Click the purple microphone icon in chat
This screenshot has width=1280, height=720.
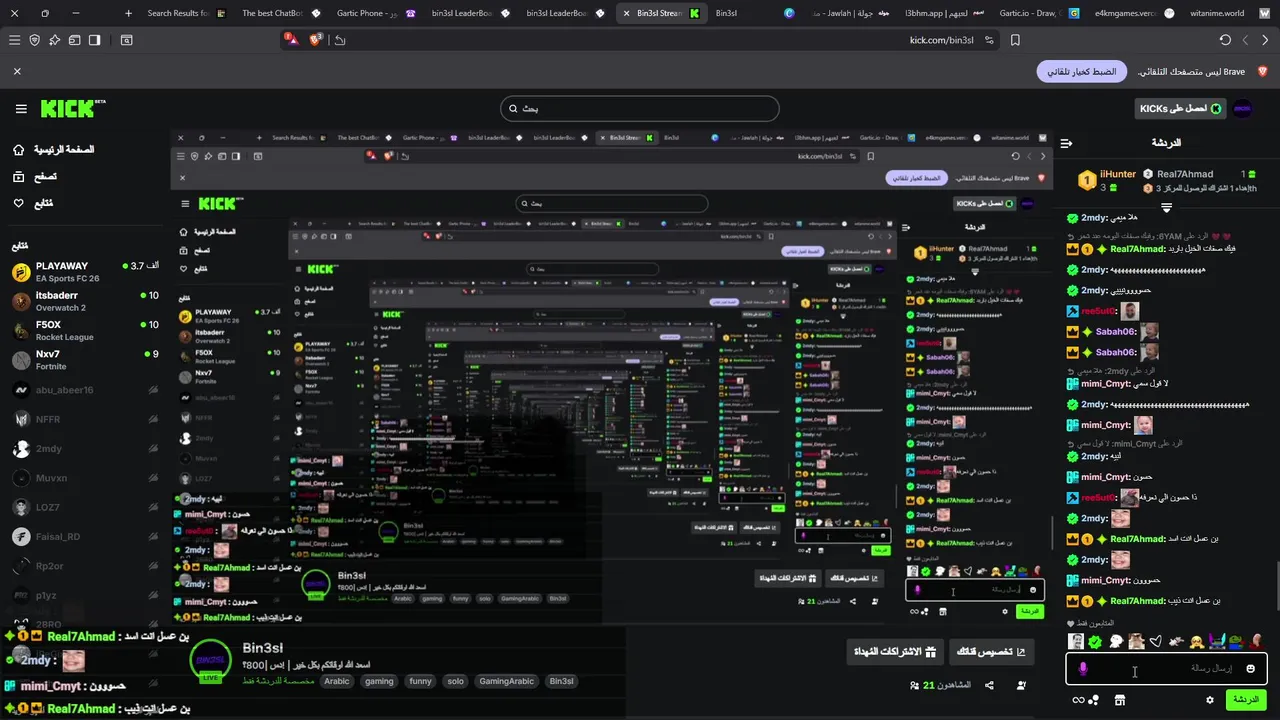pos(1083,668)
